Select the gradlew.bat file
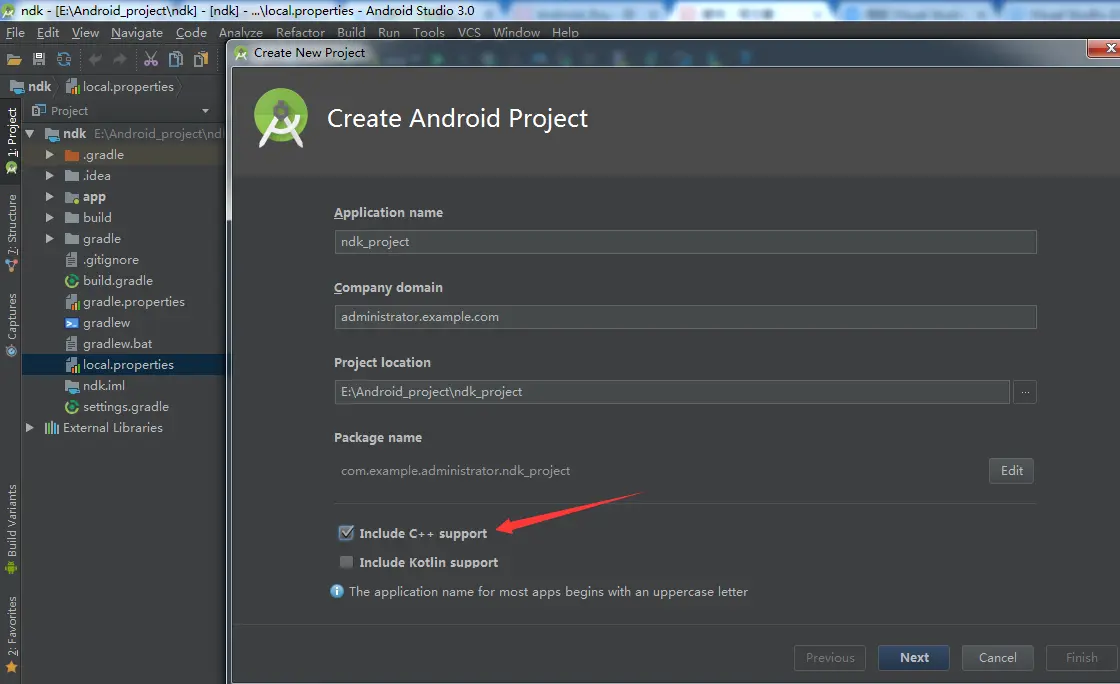The image size is (1120, 684). (x=109, y=343)
